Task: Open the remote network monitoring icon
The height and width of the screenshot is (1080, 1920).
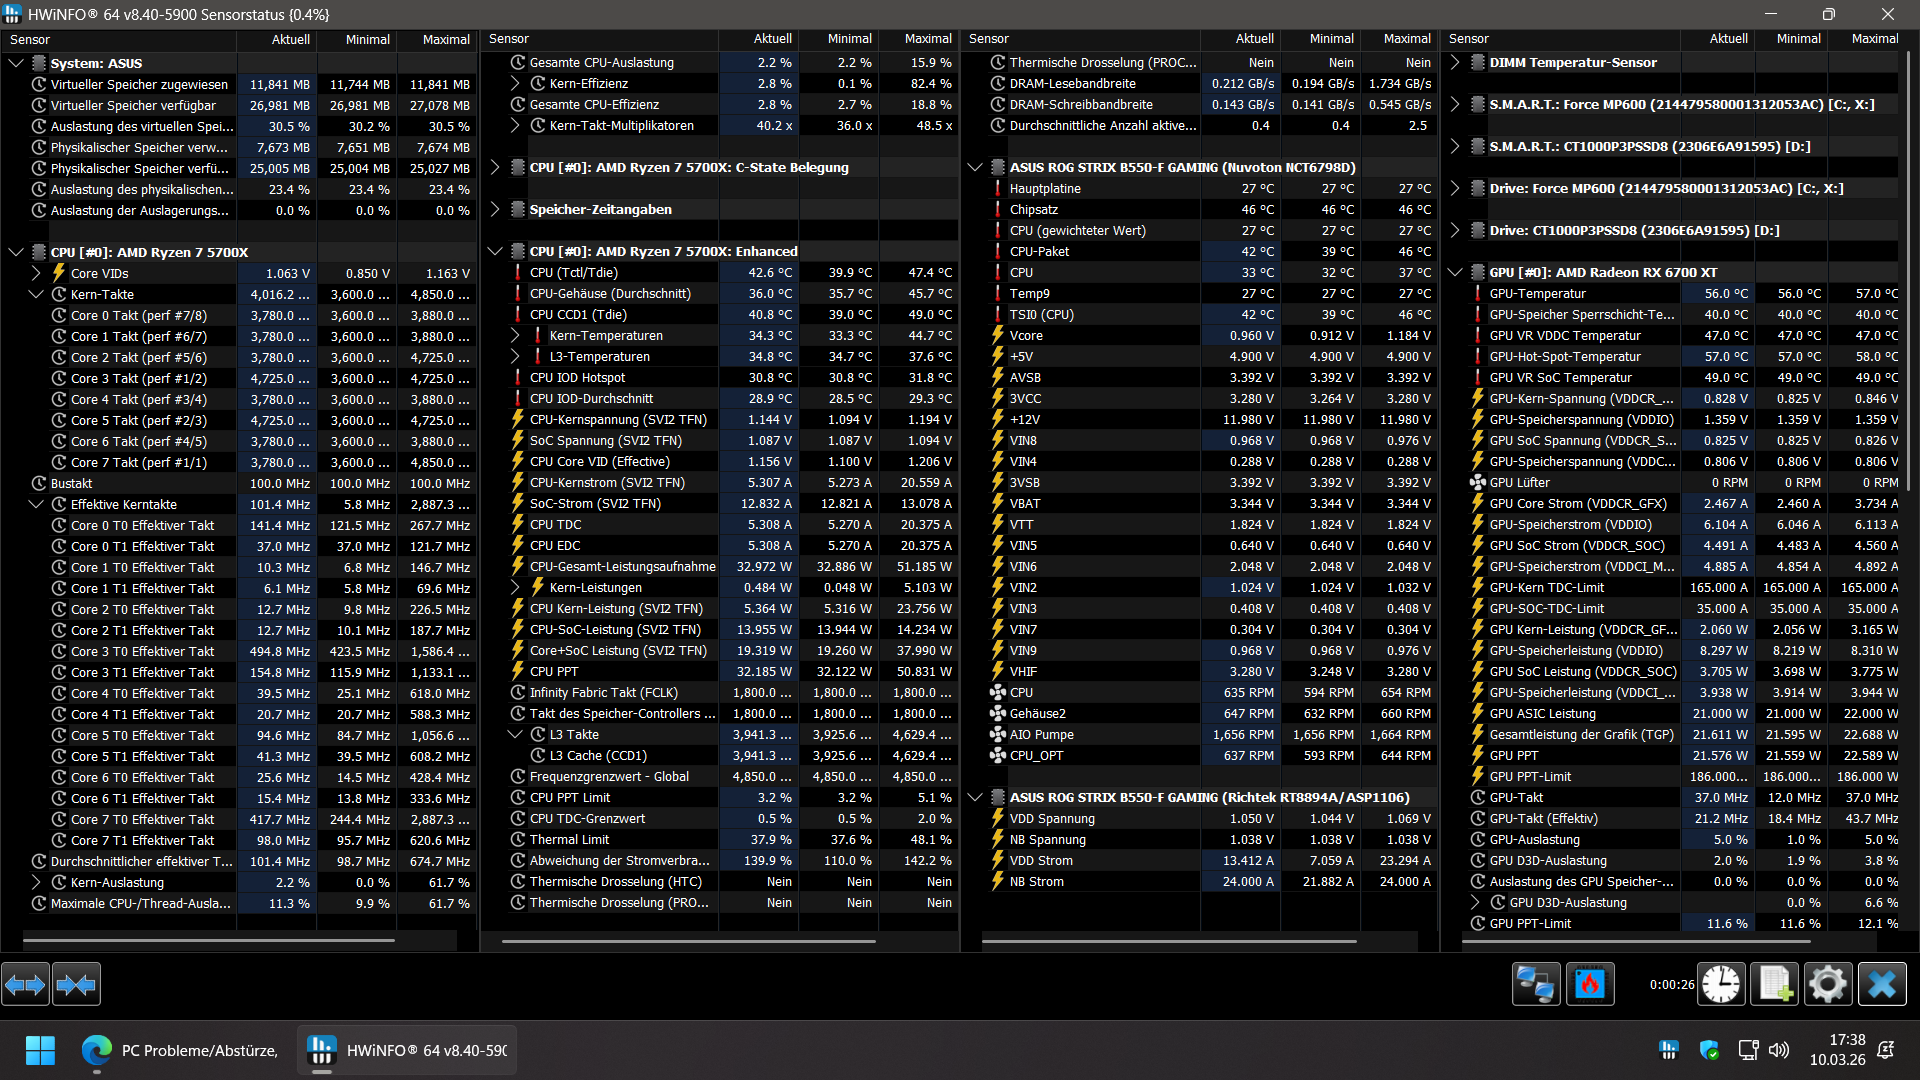Action: [1535, 986]
